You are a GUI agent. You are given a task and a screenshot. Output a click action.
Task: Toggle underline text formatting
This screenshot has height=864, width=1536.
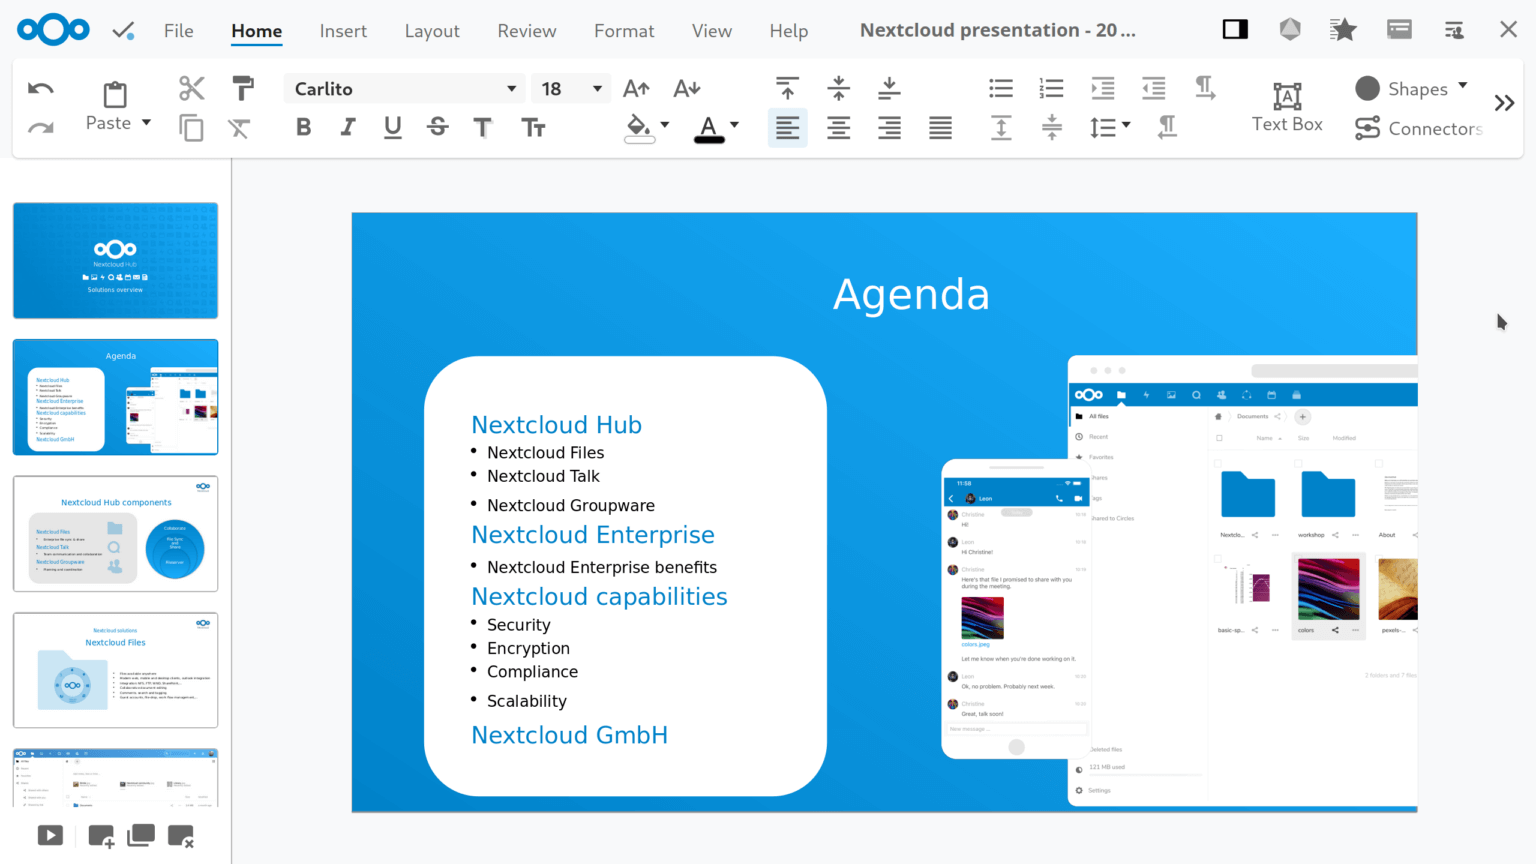392,127
